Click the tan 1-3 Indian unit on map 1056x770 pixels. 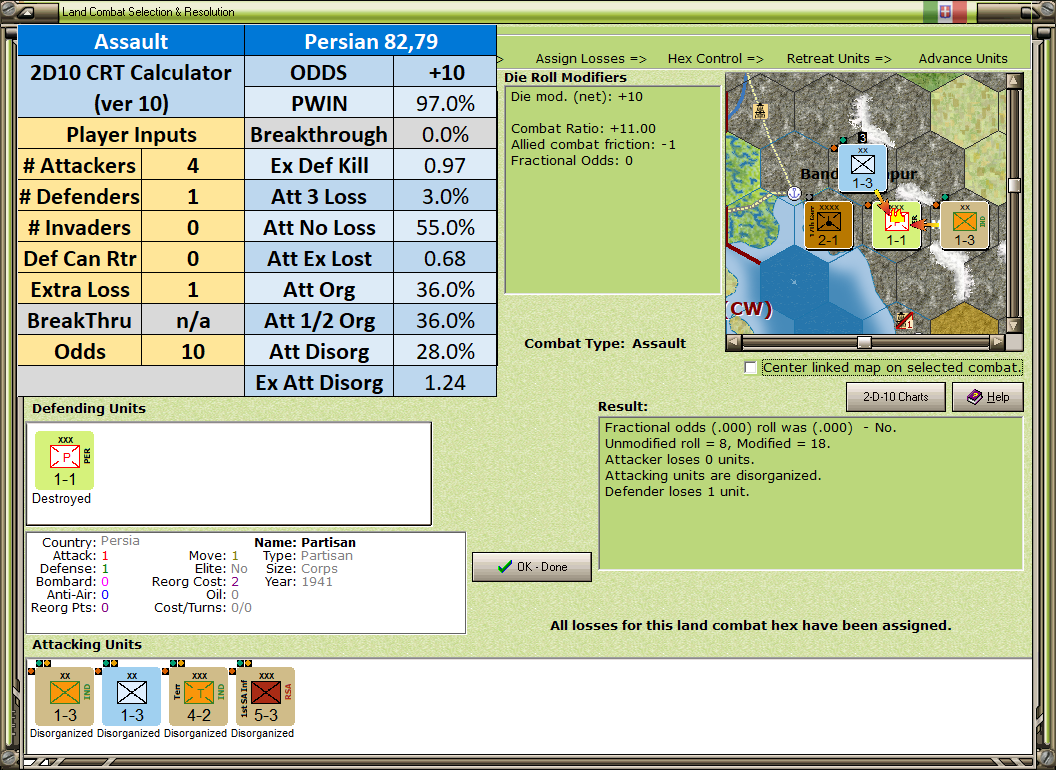pyautogui.click(x=964, y=224)
